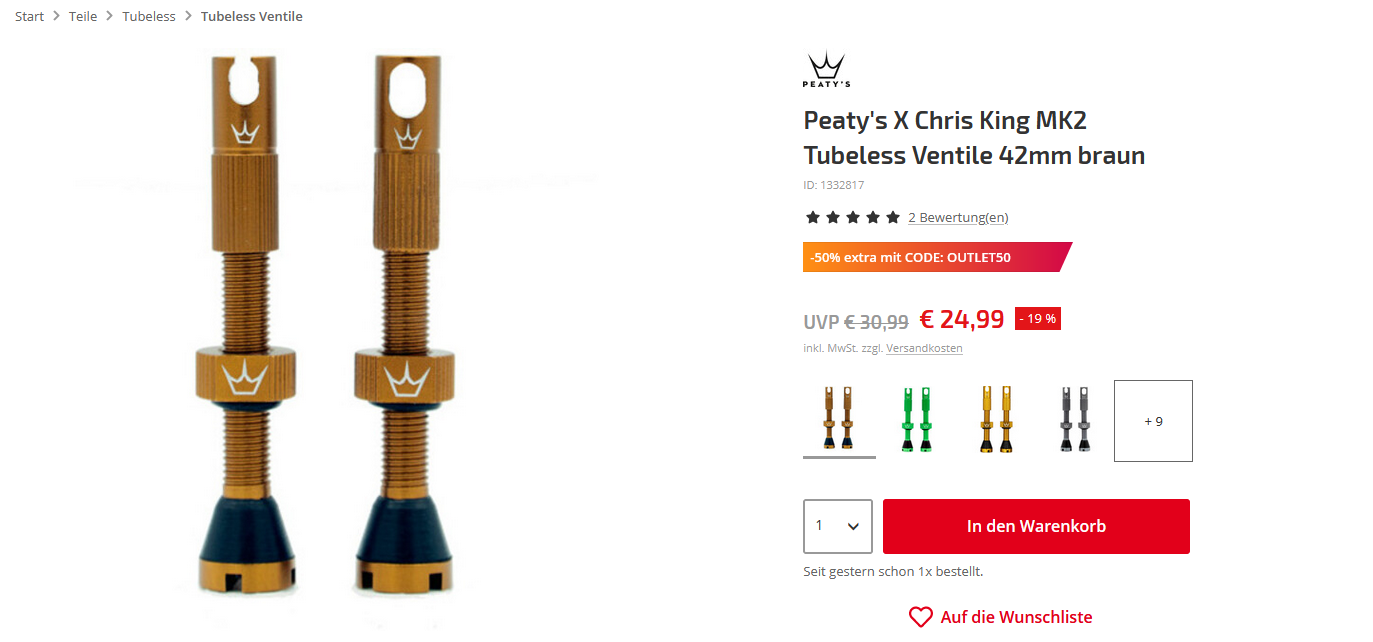Screen dimensions: 1373x642
Task: Choose the gold valve color variant
Action: coord(997,420)
